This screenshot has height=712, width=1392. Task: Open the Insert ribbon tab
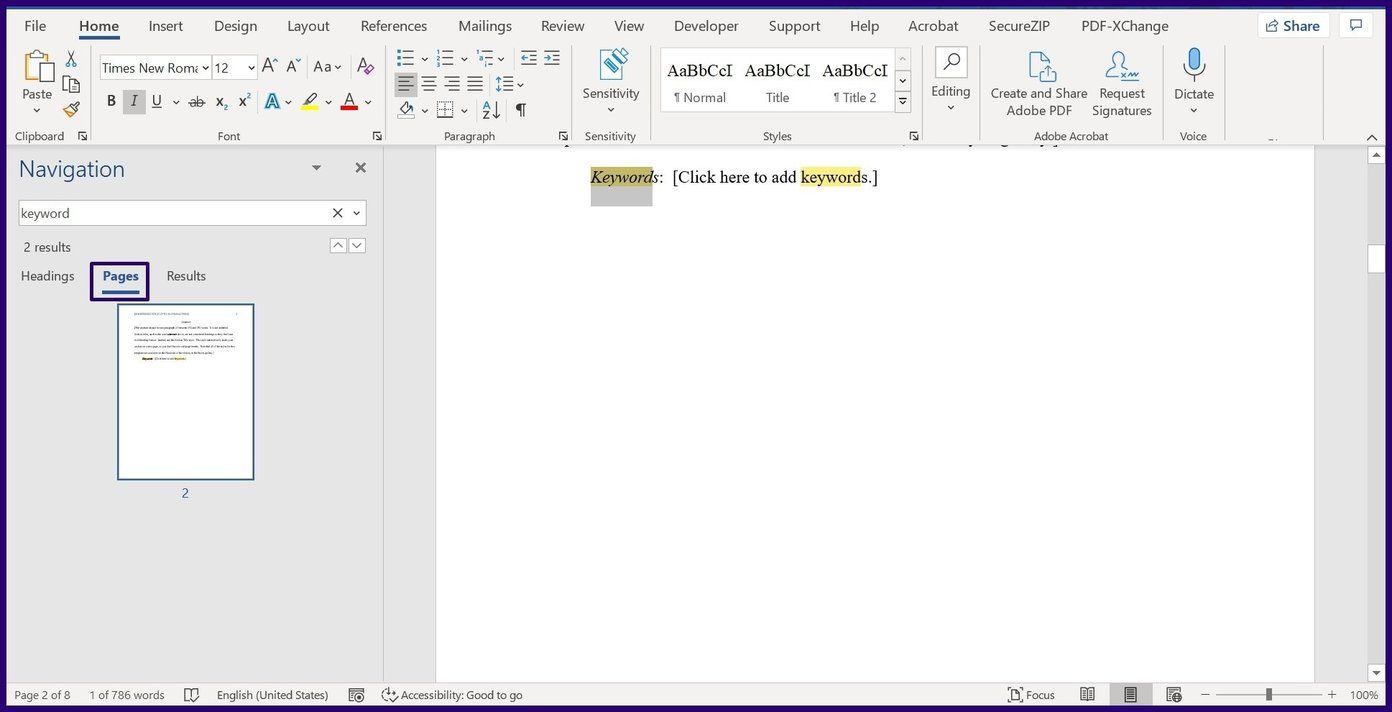point(166,26)
